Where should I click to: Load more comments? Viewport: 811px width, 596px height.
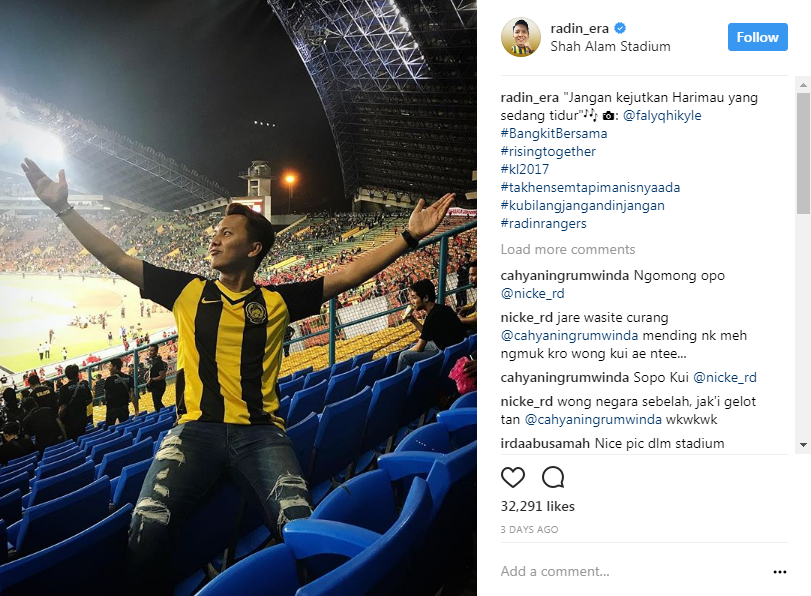(567, 249)
